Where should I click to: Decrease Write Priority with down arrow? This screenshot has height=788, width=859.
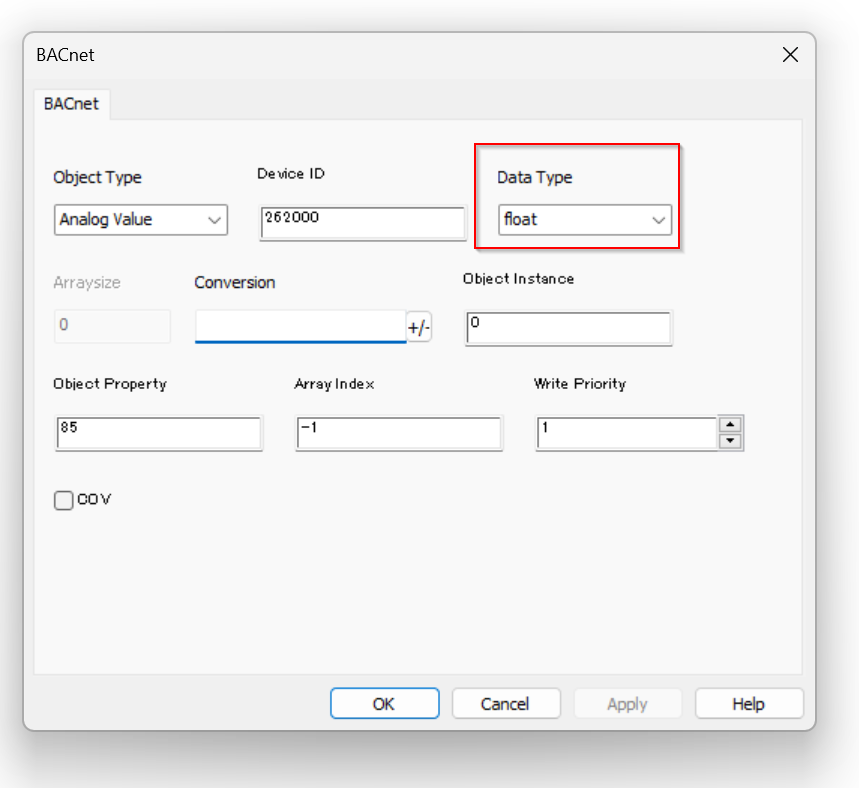[x=730, y=441]
